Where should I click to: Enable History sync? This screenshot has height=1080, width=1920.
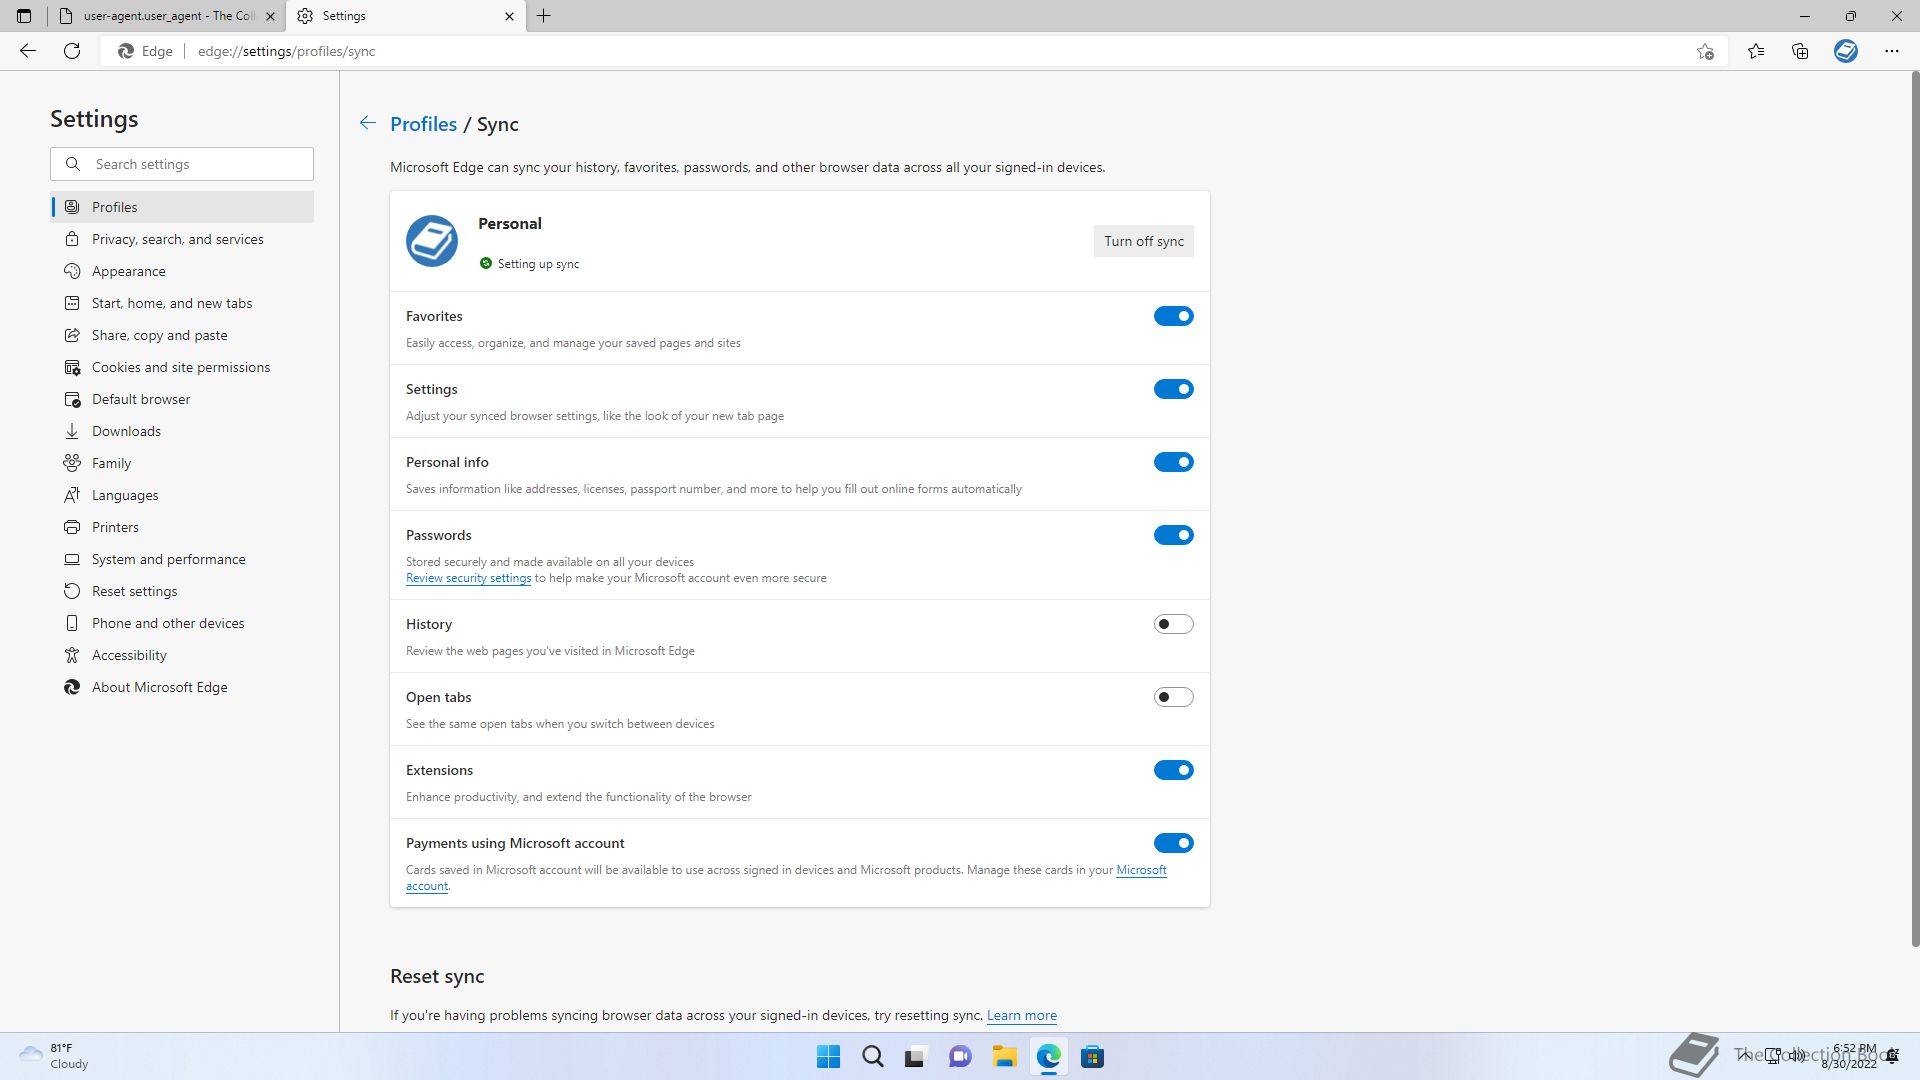tap(1173, 624)
